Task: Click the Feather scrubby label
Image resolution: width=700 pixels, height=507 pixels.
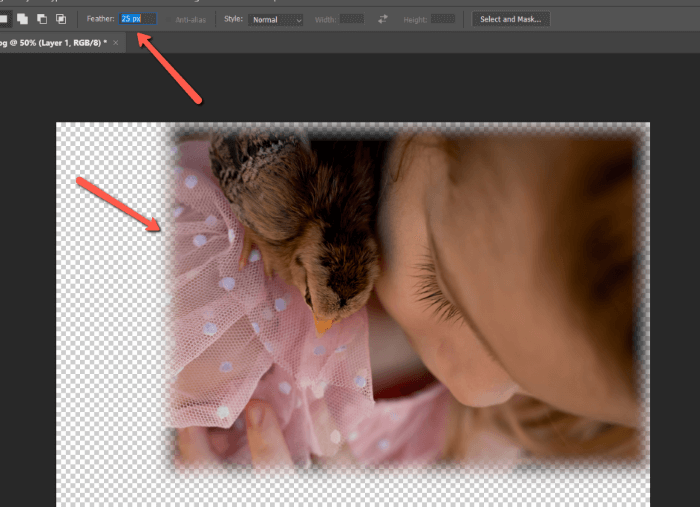Action: tap(100, 19)
